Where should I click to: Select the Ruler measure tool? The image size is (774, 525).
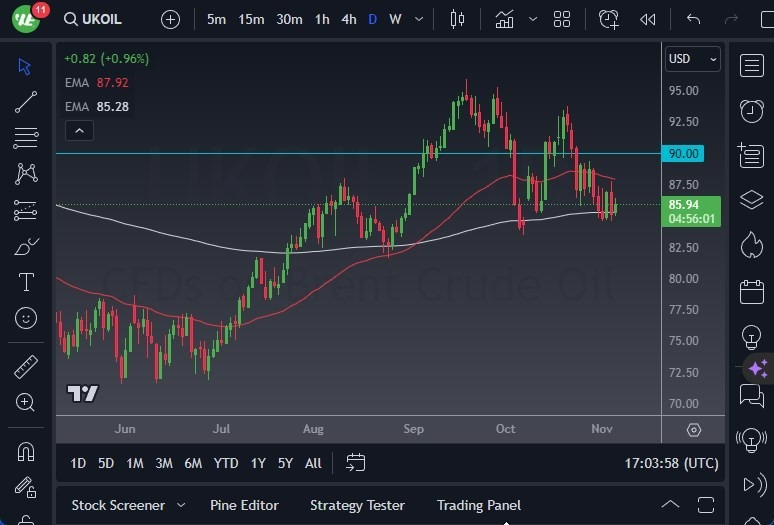tap(26, 367)
